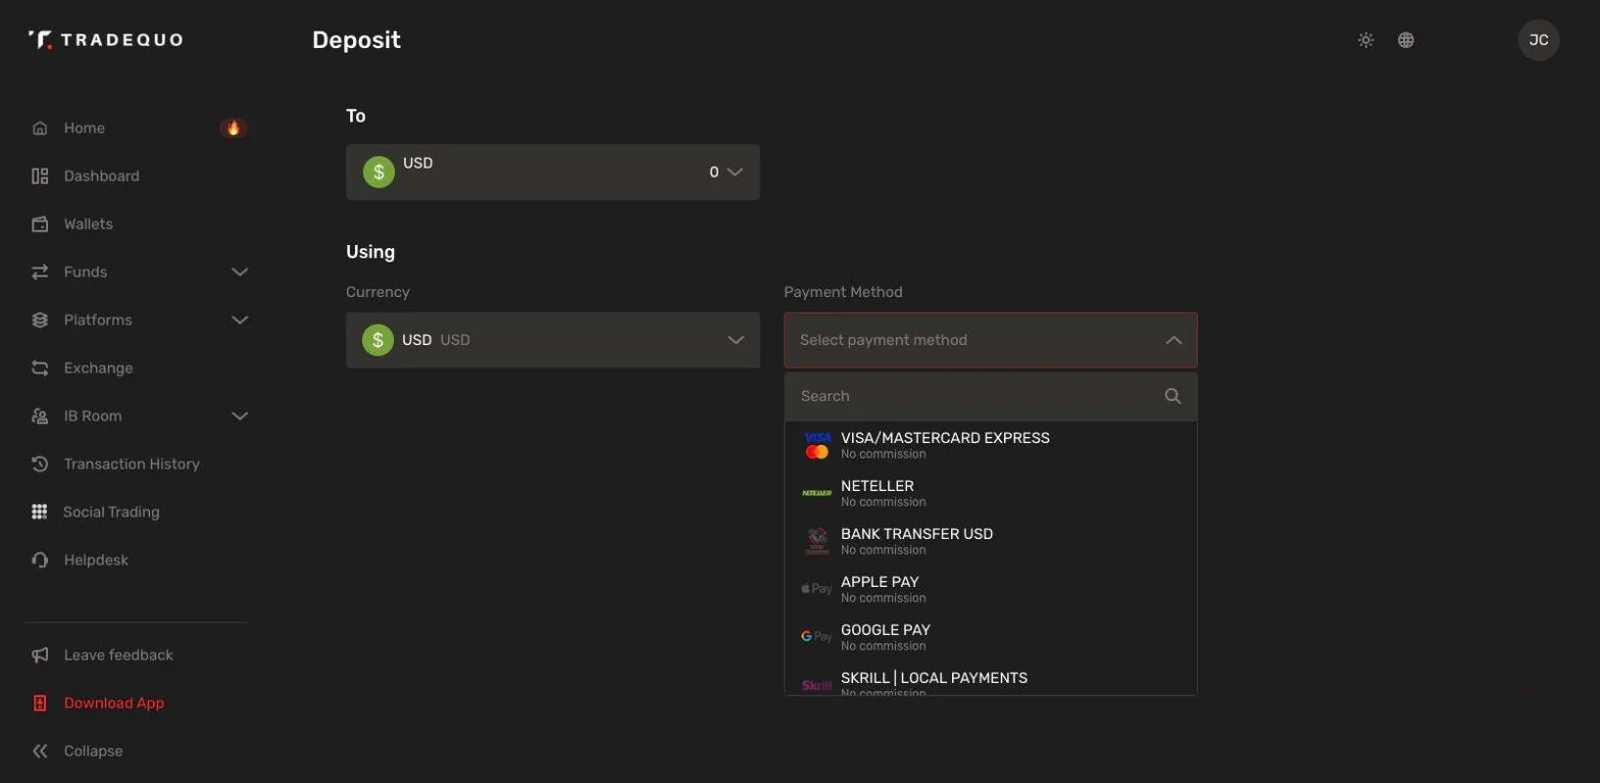Image resolution: width=1600 pixels, height=783 pixels.
Task: Click the TradeQuo logo
Action: pyautogui.click(x=105, y=40)
